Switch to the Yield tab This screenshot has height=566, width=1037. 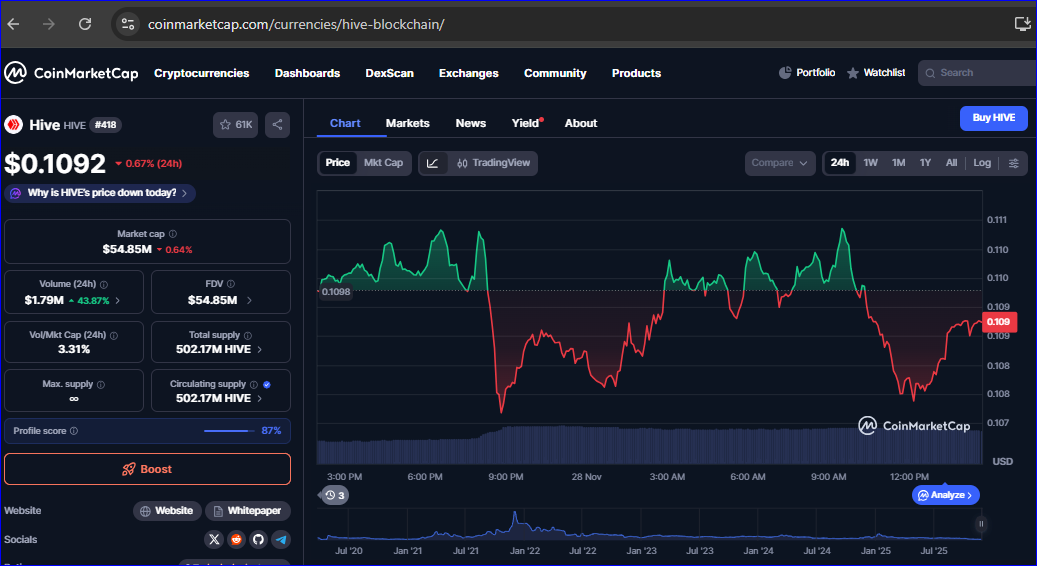(x=526, y=123)
